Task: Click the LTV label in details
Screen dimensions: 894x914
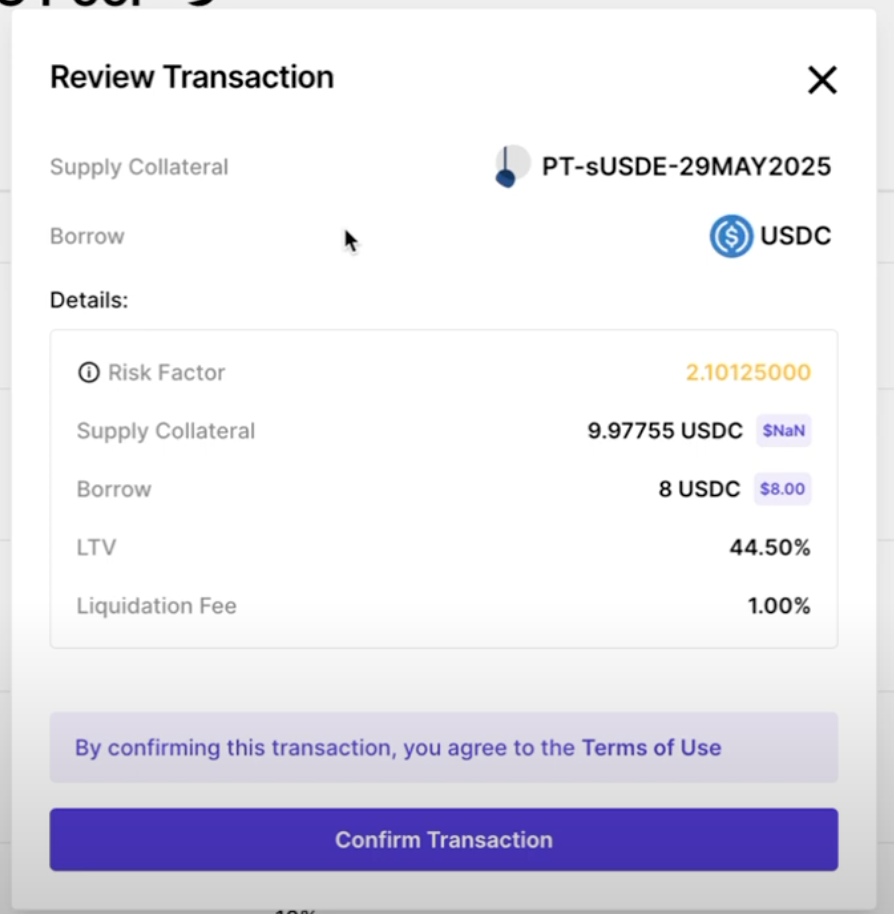Action: 97,547
